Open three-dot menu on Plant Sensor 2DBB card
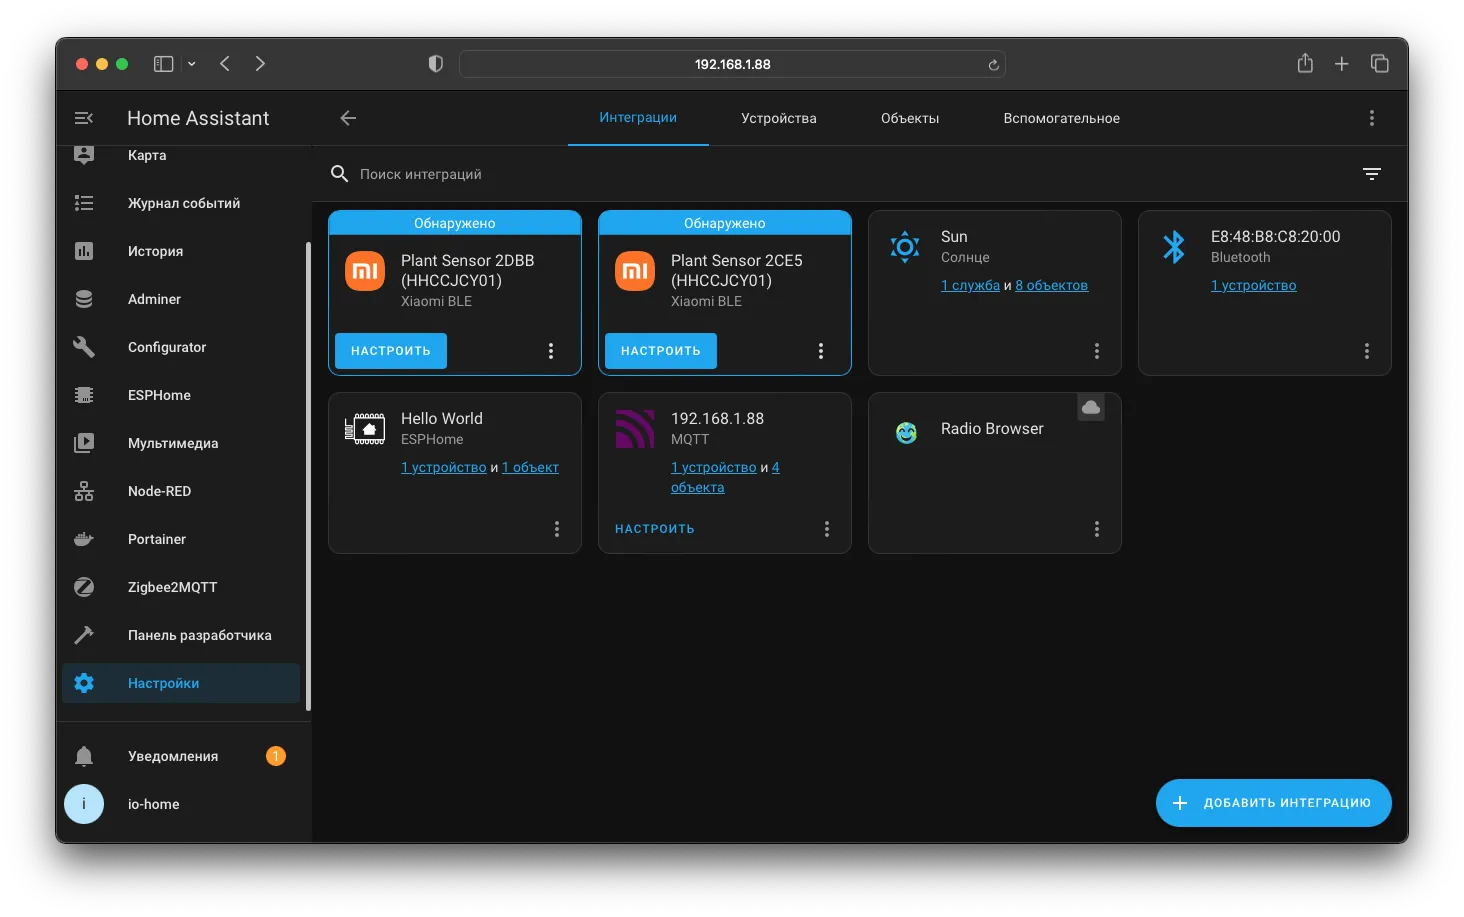 tap(551, 351)
